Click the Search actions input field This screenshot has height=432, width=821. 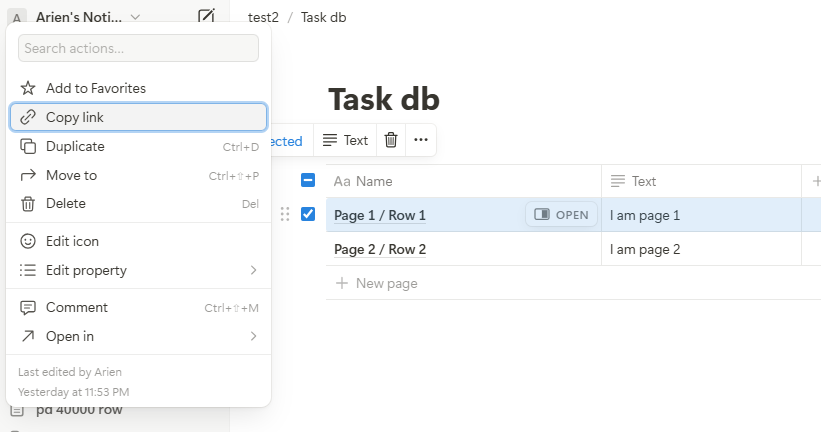point(138,48)
